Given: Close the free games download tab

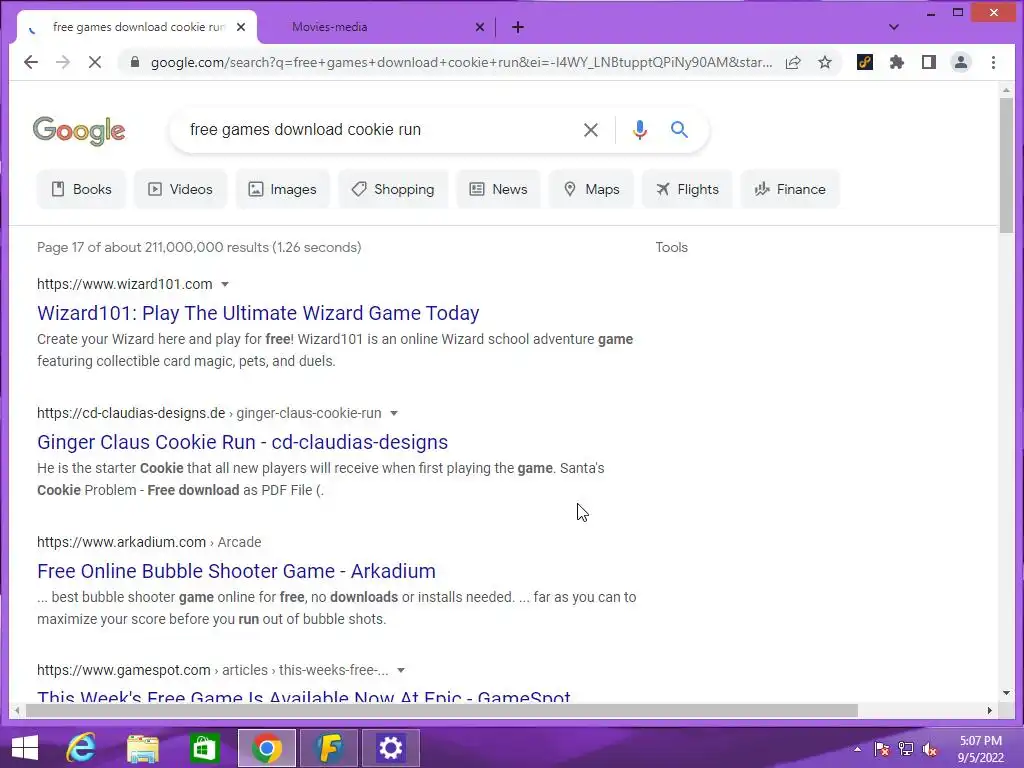Looking at the screenshot, I should (241, 27).
